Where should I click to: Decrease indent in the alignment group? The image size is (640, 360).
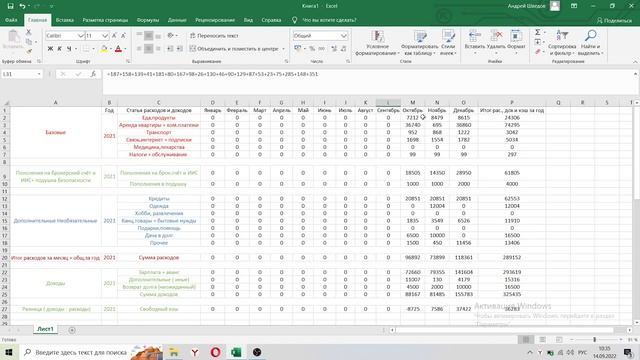point(170,49)
